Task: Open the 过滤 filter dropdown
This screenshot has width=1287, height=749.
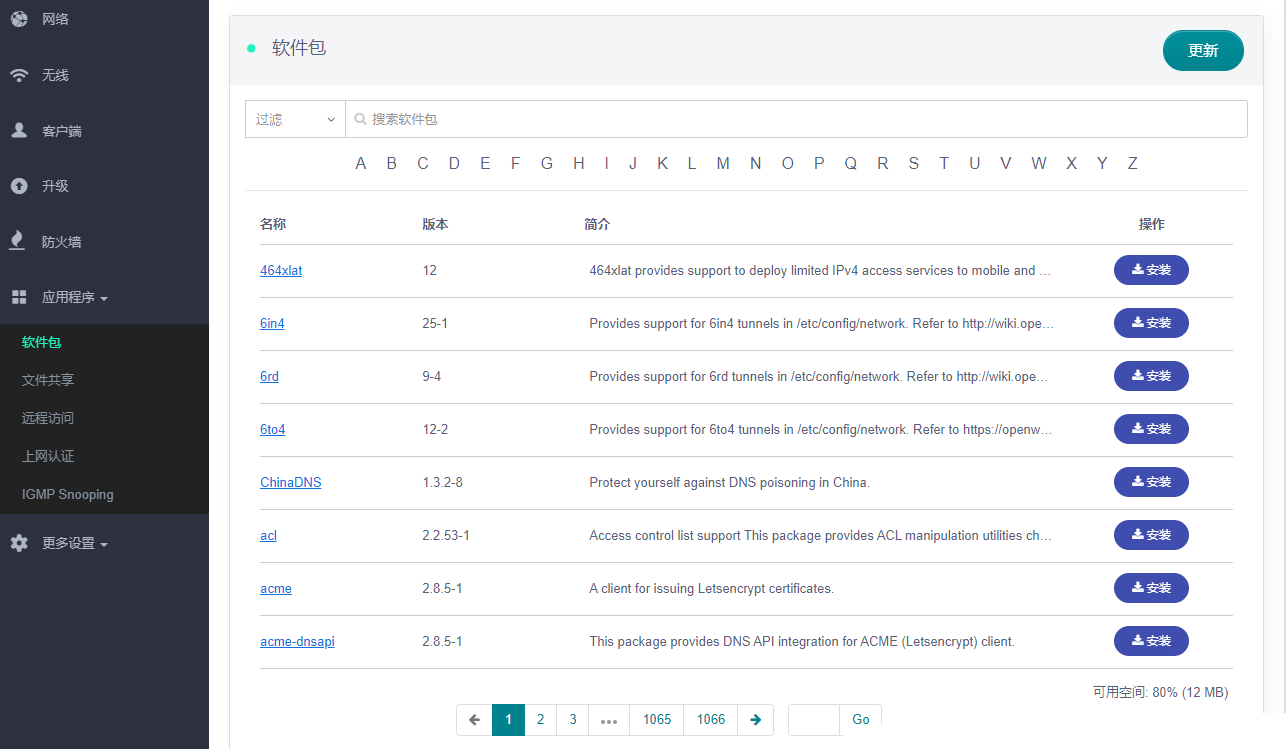Action: tap(295, 119)
